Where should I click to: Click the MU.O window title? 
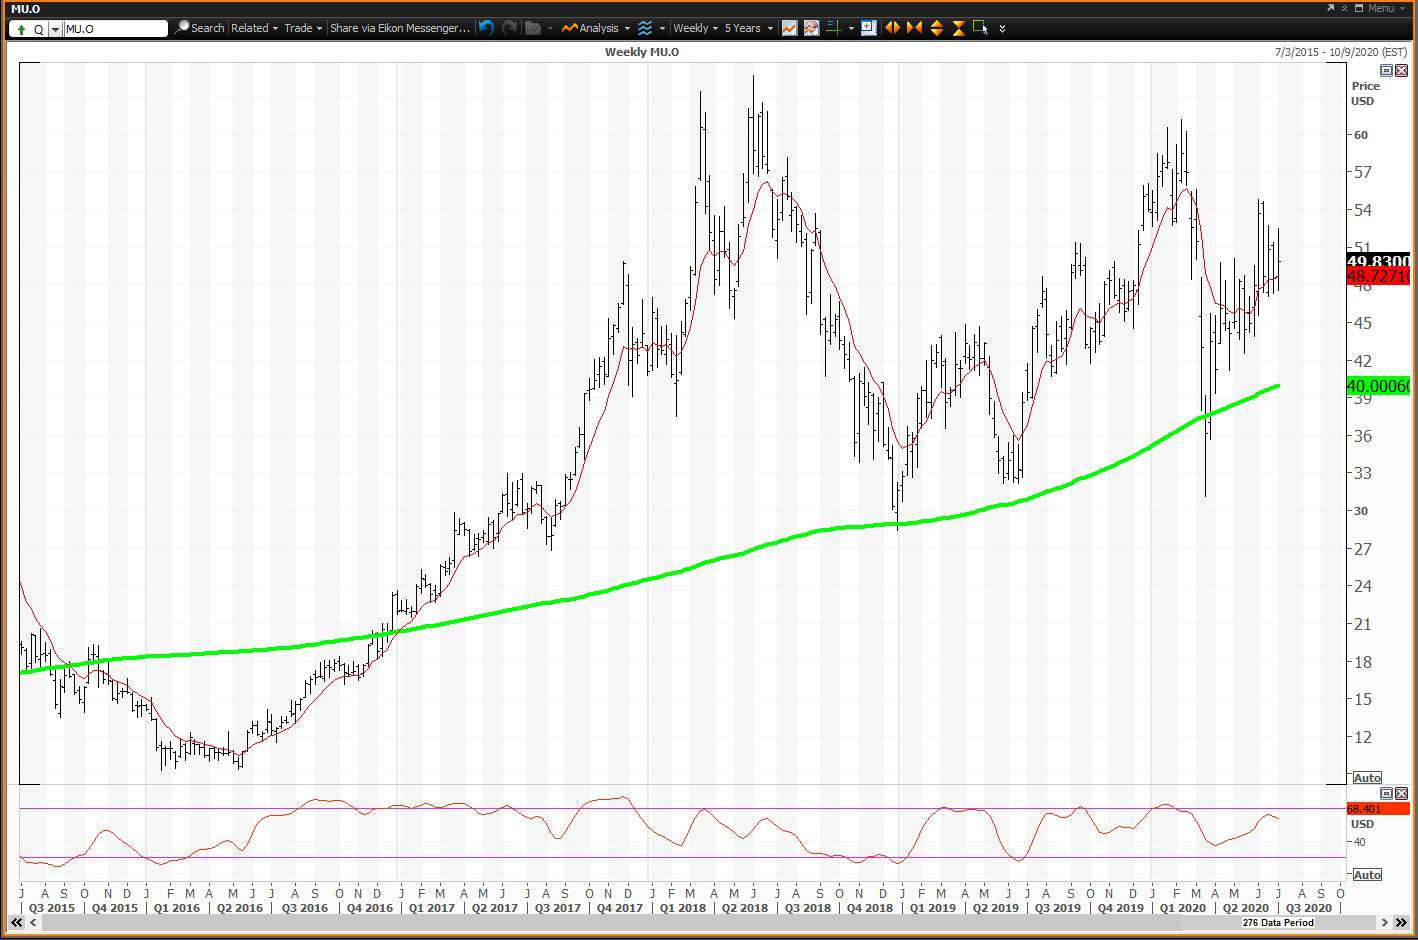click(25, 8)
